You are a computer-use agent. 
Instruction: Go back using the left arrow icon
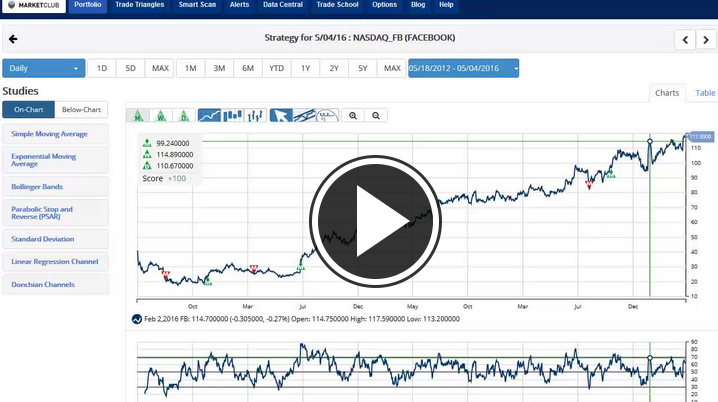click(x=13, y=40)
